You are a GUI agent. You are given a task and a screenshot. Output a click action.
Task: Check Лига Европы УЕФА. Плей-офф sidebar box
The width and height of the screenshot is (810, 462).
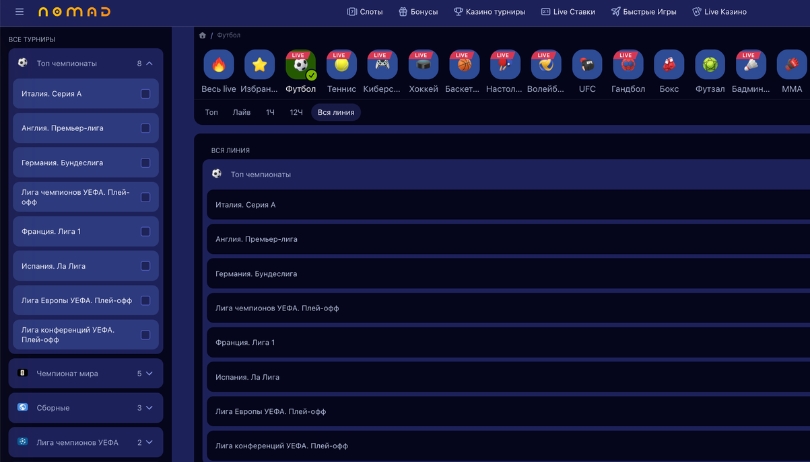[x=145, y=300]
